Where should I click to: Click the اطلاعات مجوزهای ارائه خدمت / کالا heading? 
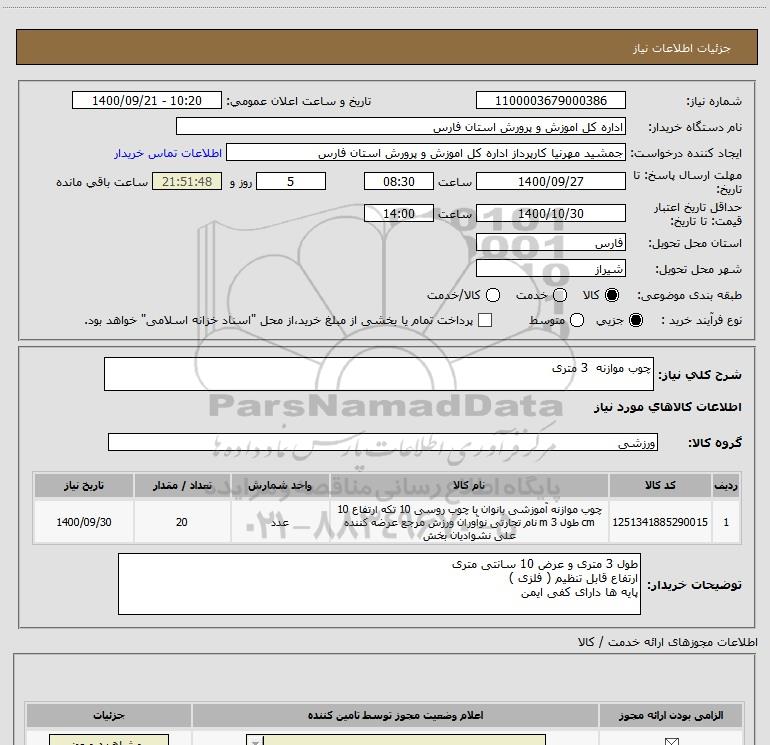point(667,642)
